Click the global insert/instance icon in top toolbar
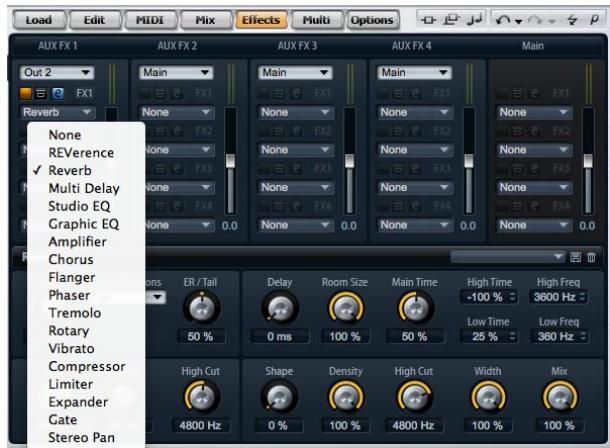This screenshot has height=448, width=610. tap(428, 19)
